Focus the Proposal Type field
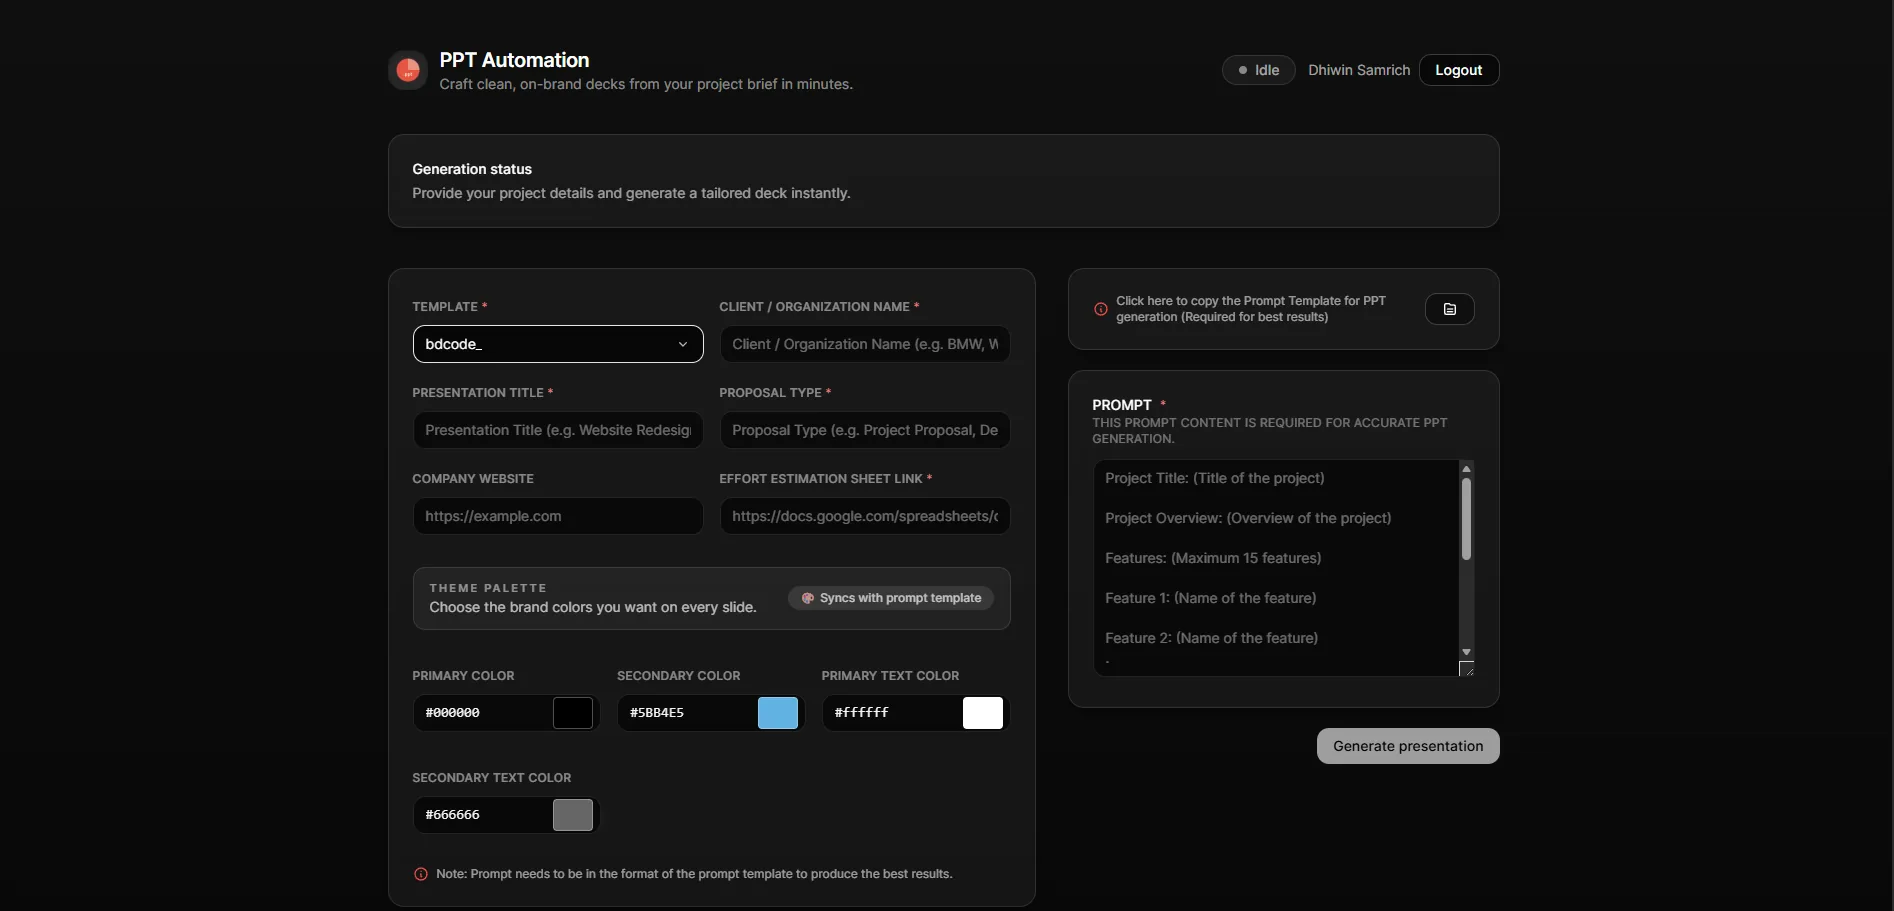The width and height of the screenshot is (1894, 911). click(865, 430)
